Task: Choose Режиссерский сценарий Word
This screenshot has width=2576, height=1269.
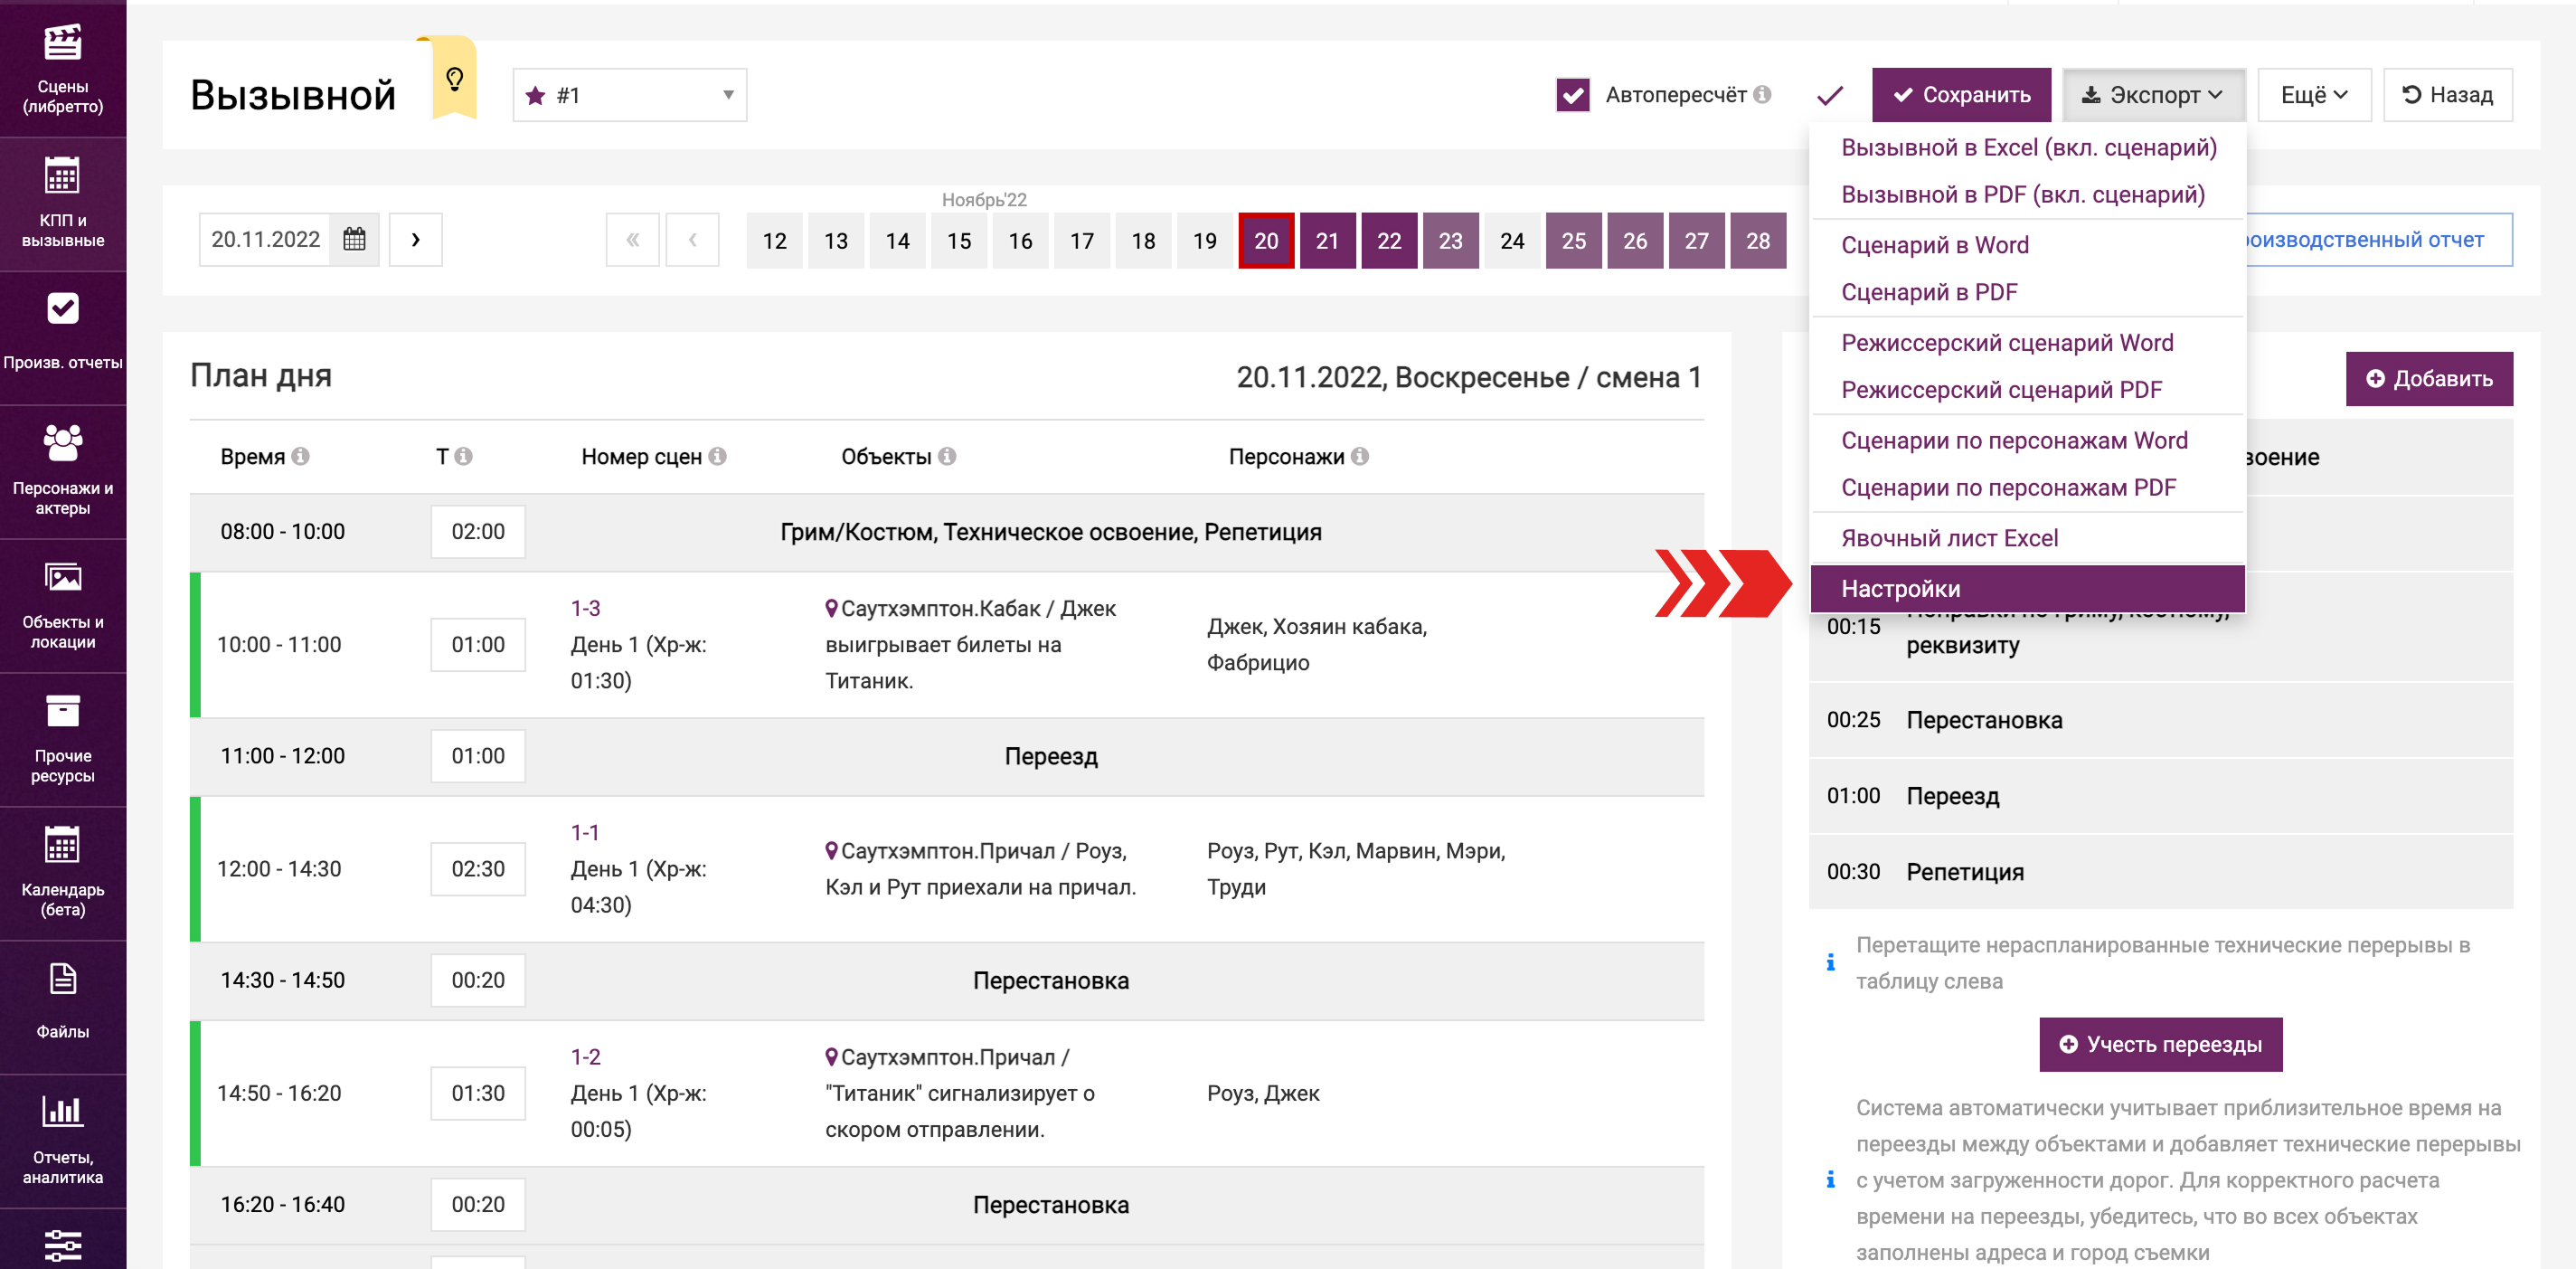Action: point(2028,343)
